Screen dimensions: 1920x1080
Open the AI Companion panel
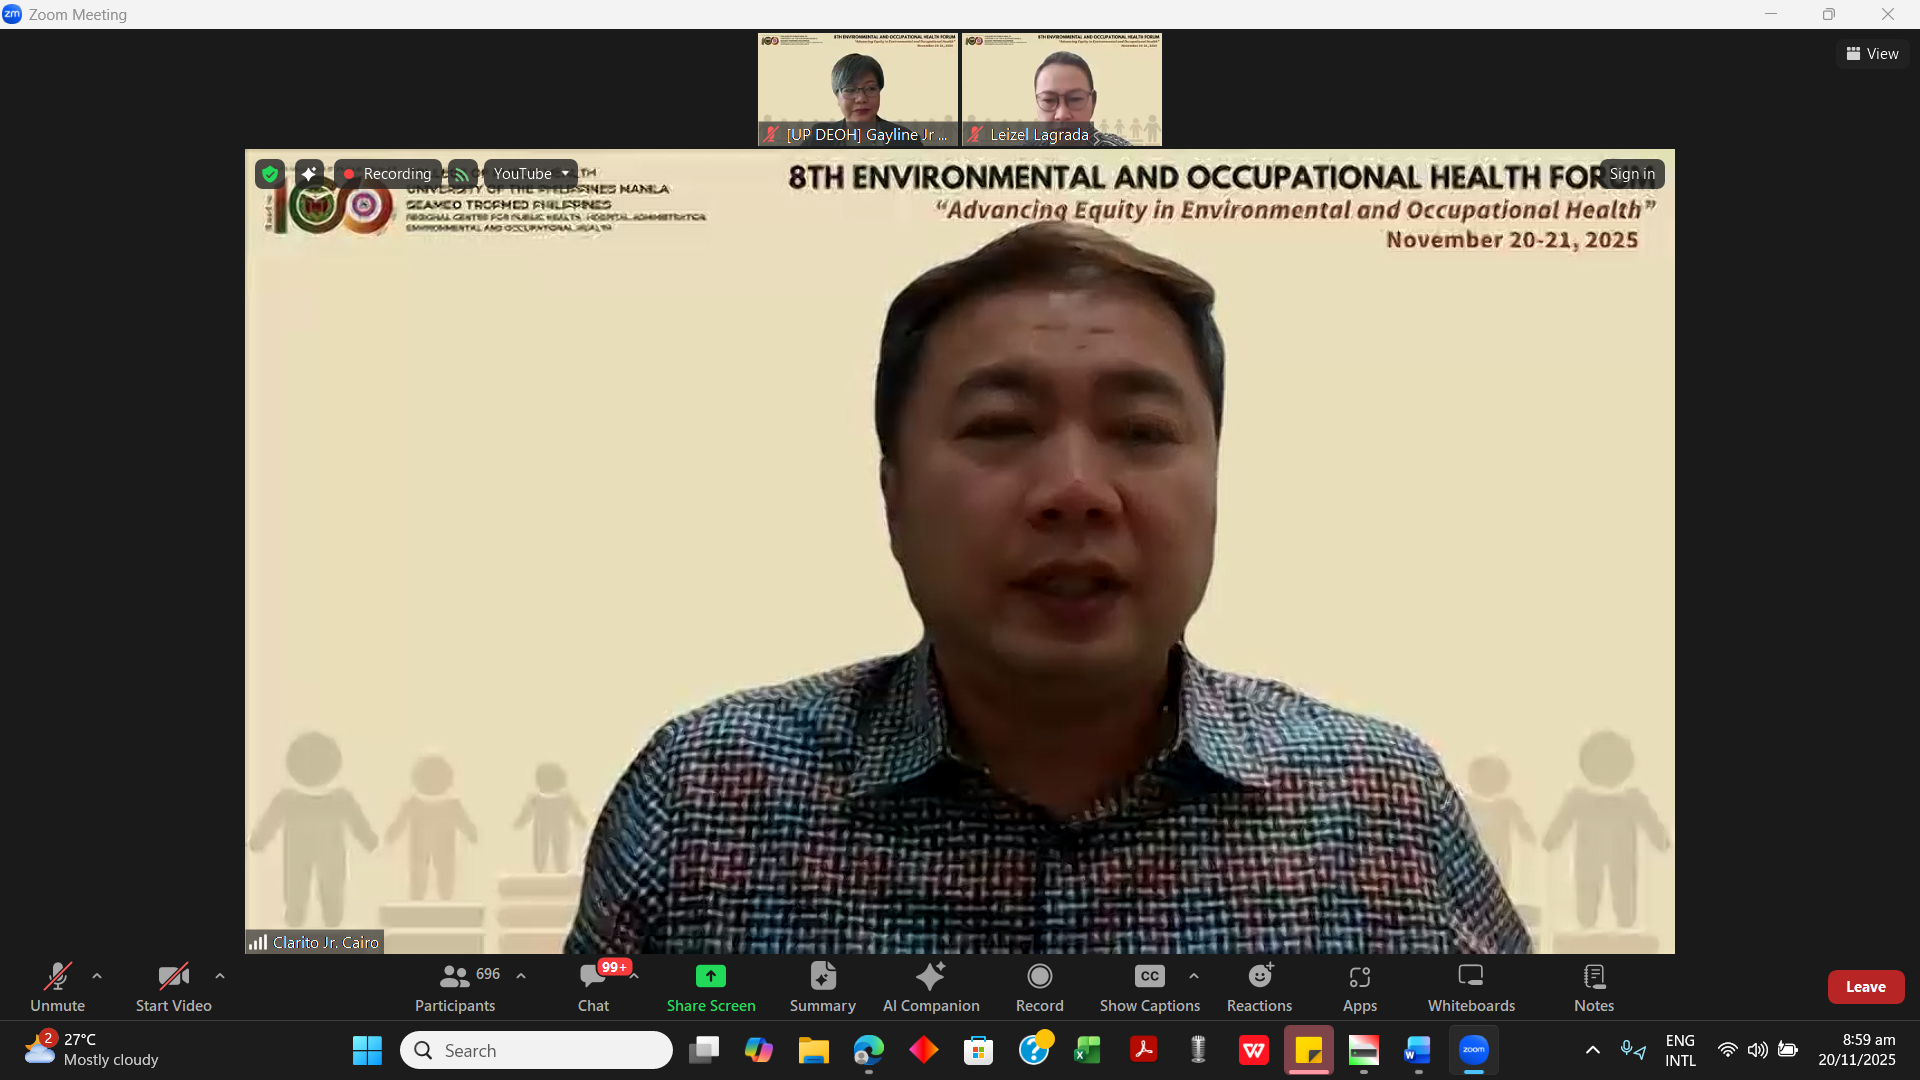930,986
